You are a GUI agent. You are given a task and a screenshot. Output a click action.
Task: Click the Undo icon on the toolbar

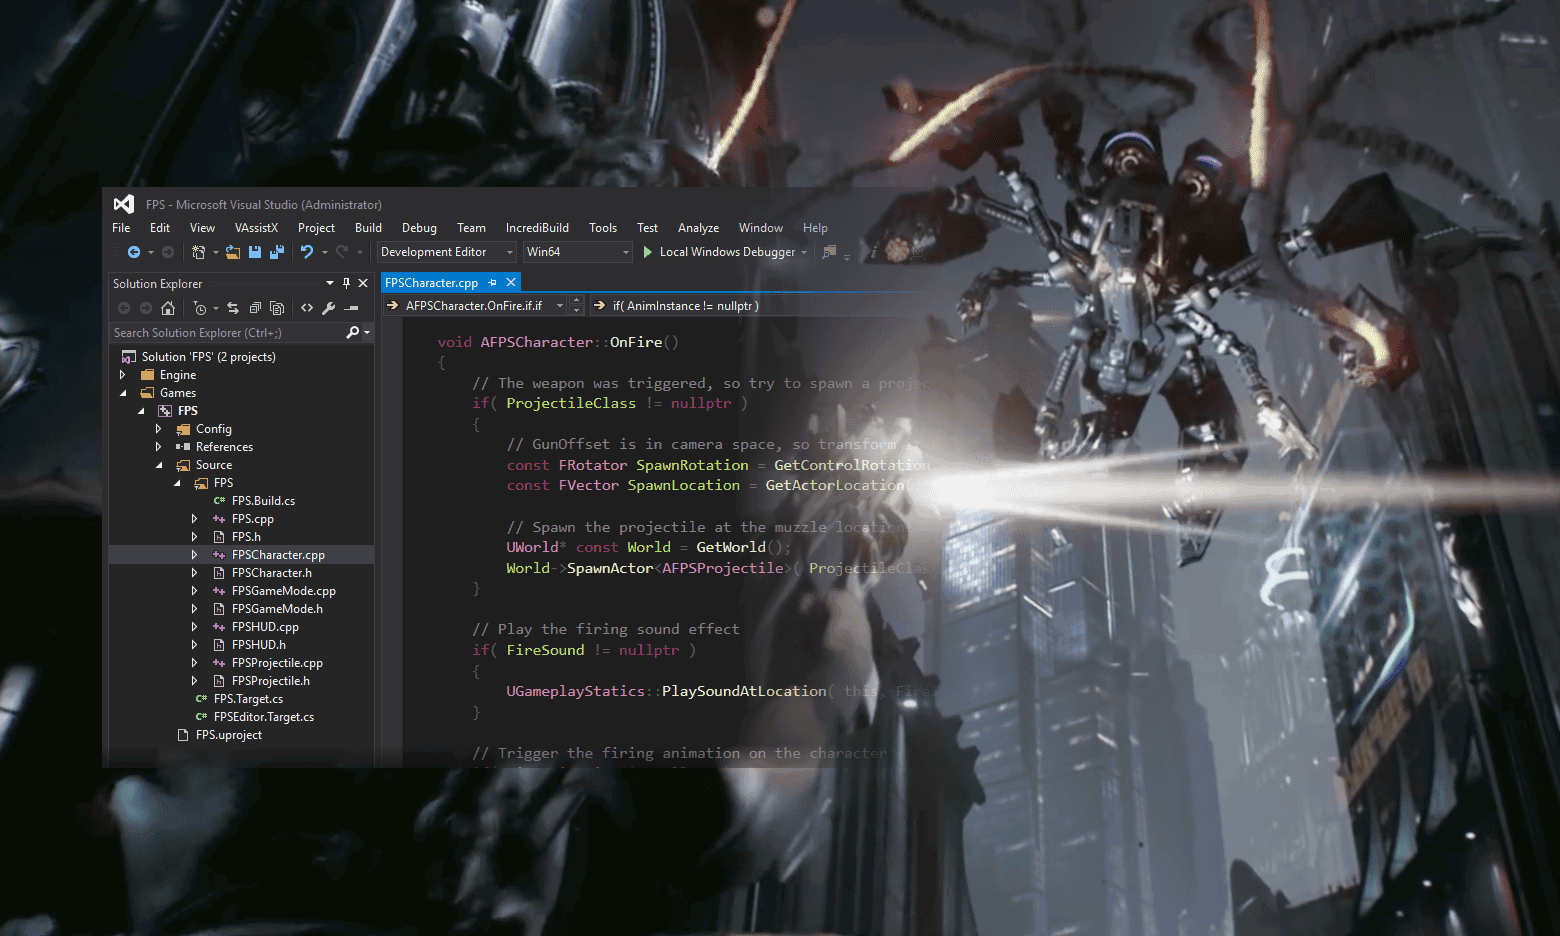coord(306,252)
